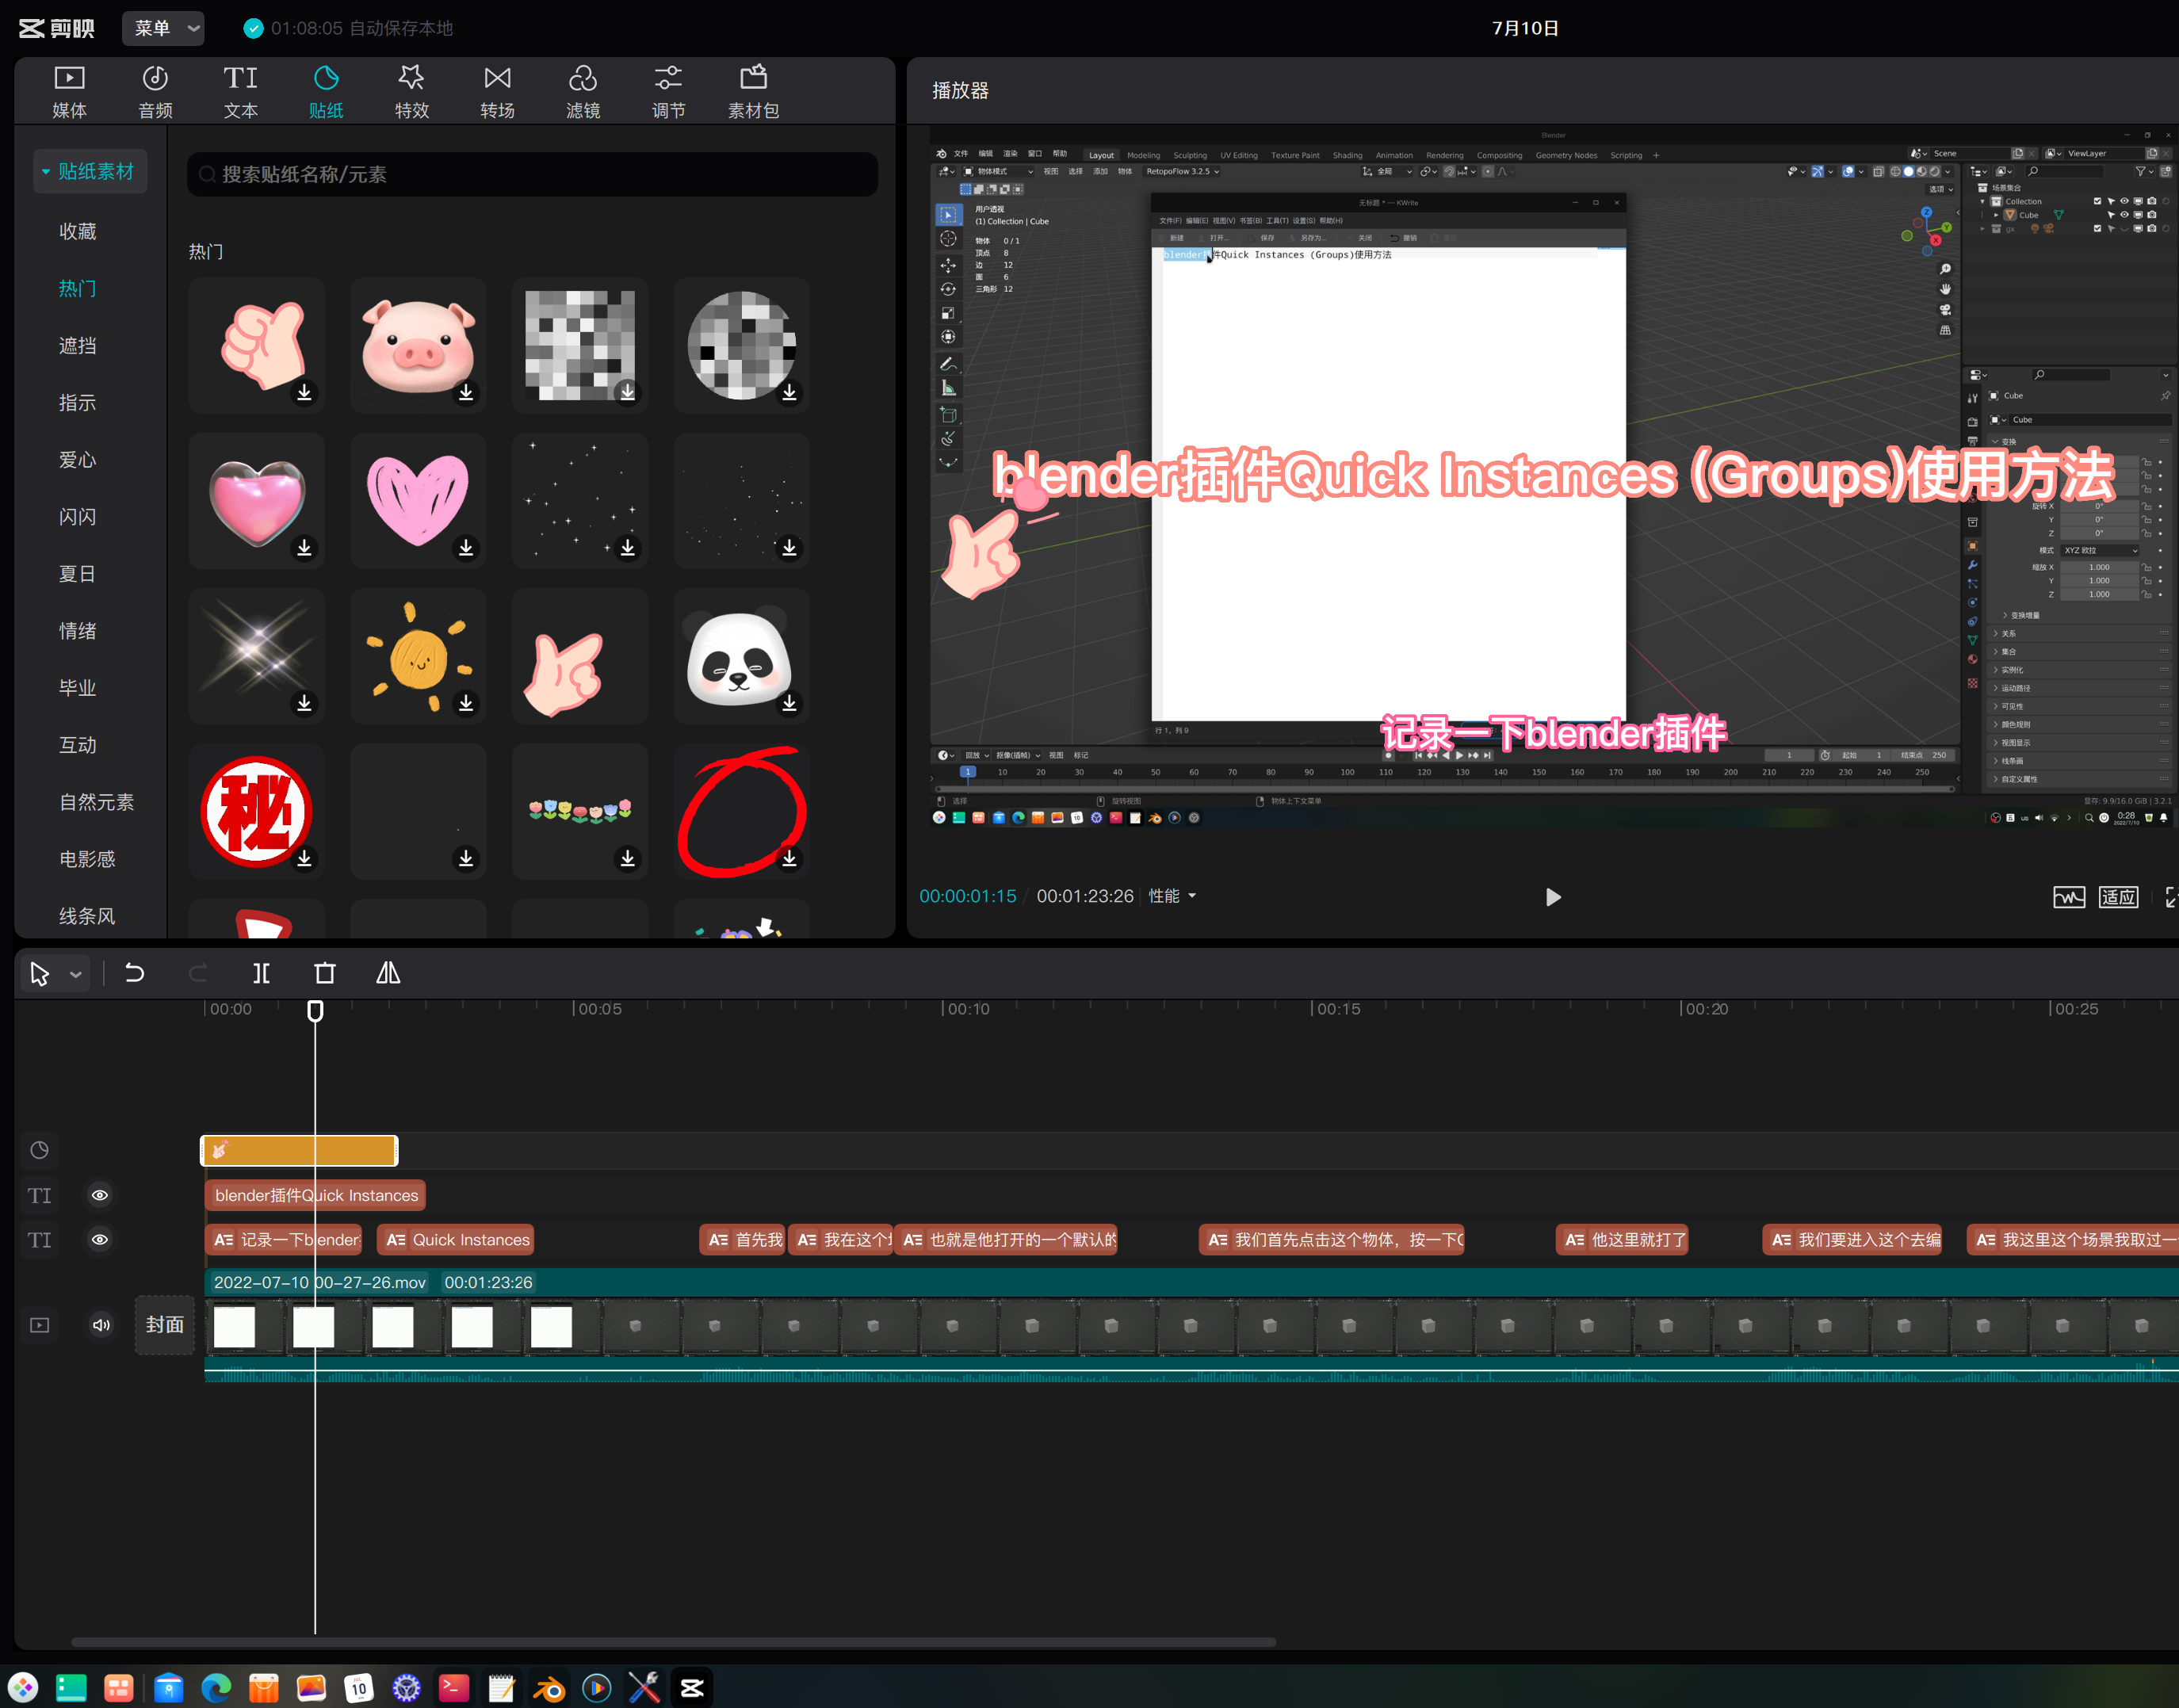Viewport: 2179px width, 1708px height.
Task: Click the horizontal timeline scrollbar
Action: point(672,1642)
